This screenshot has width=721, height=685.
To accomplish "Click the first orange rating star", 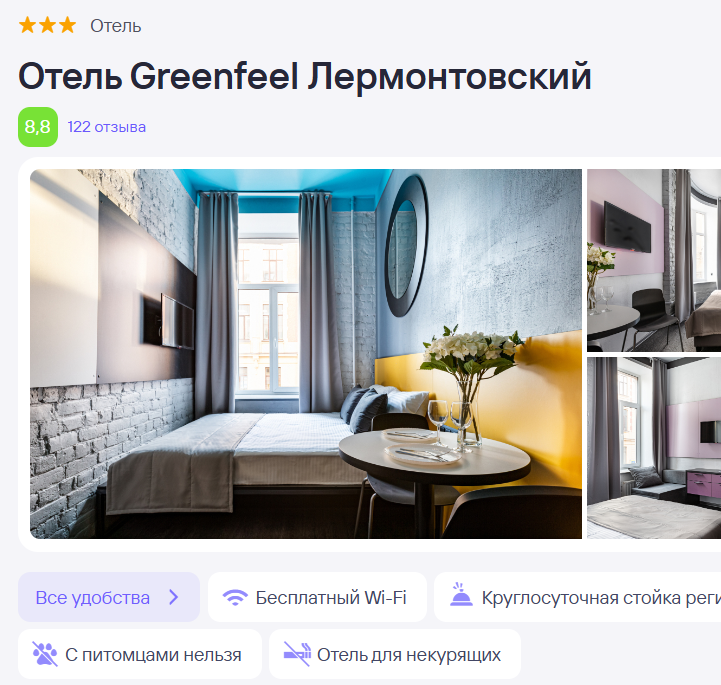I will (28, 25).
